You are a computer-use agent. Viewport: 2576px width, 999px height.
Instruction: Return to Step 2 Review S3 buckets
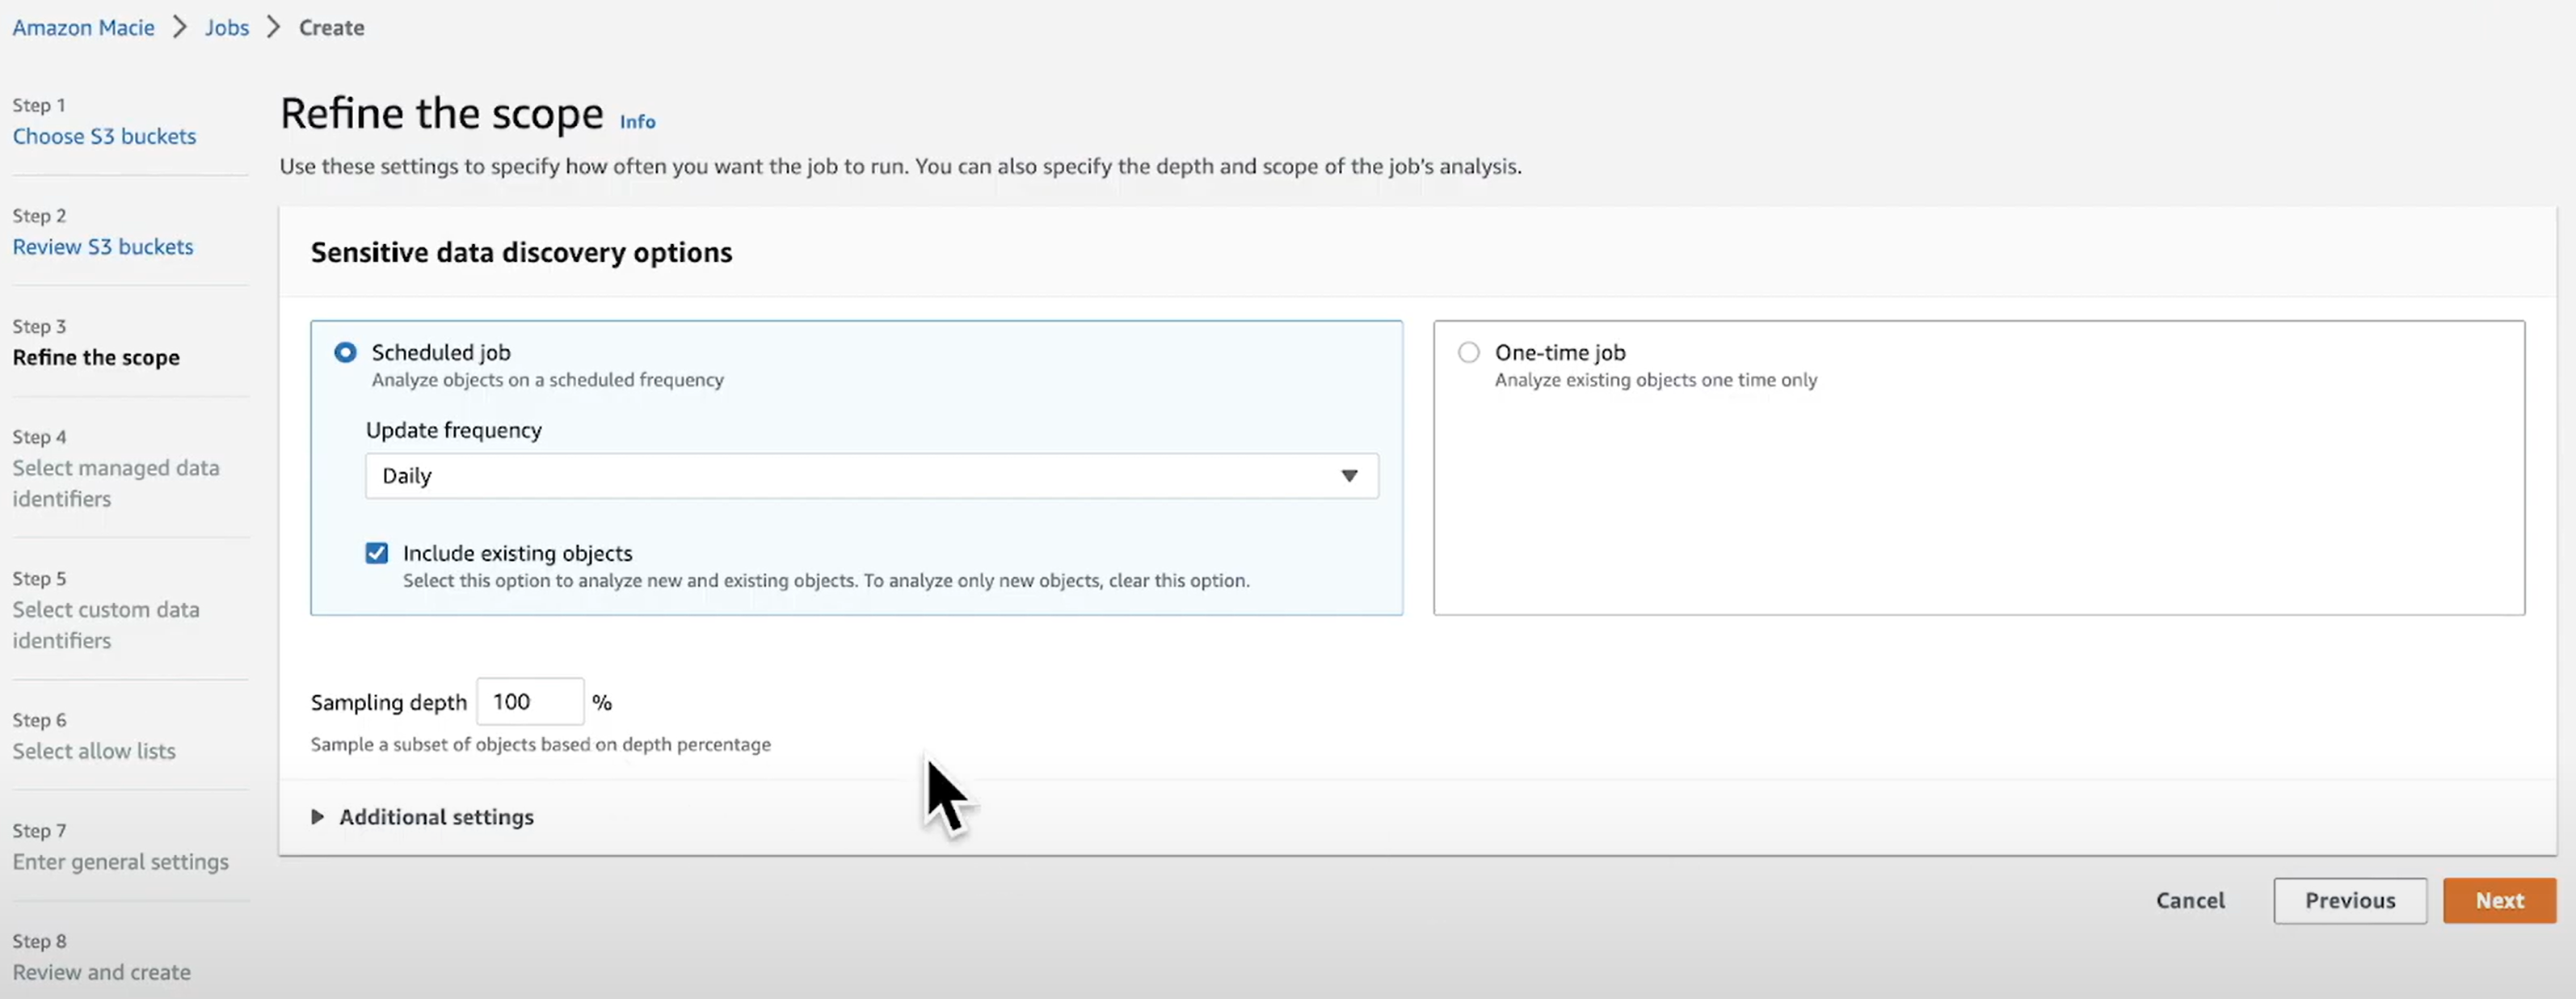[103, 247]
